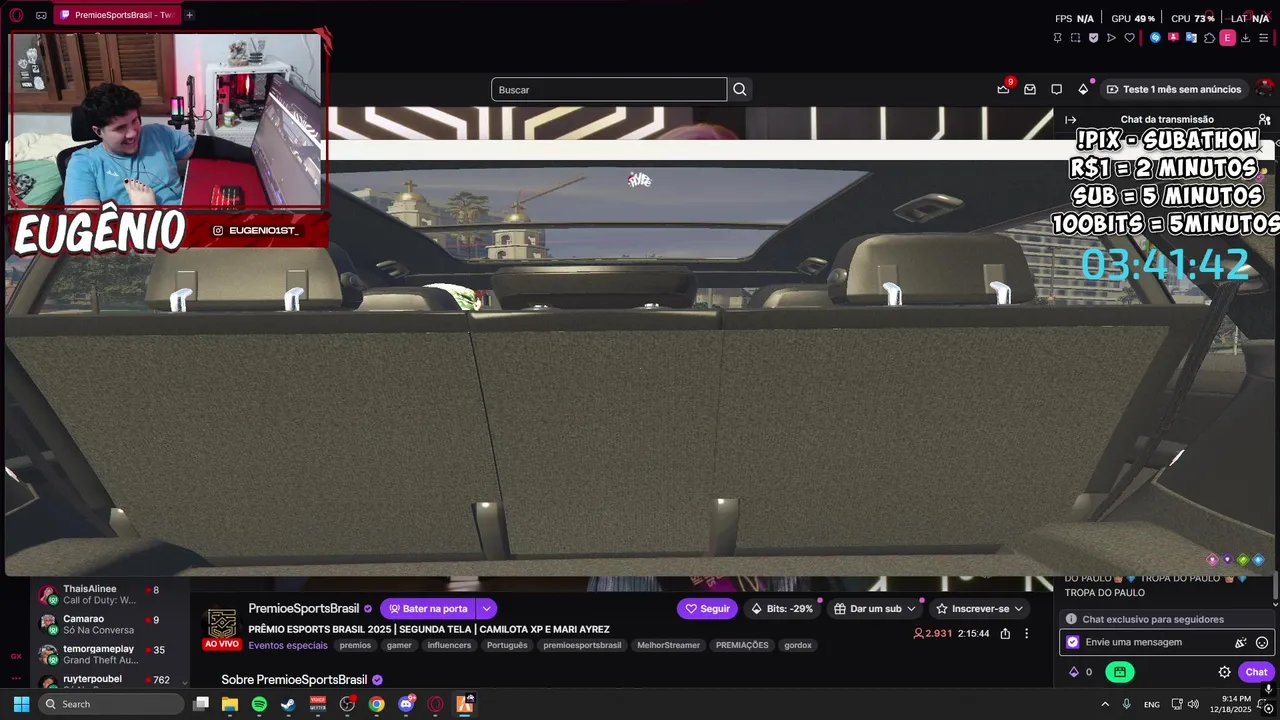The image size is (1280, 720).
Task: Open a new browser tab
Action: click(189, 15)
